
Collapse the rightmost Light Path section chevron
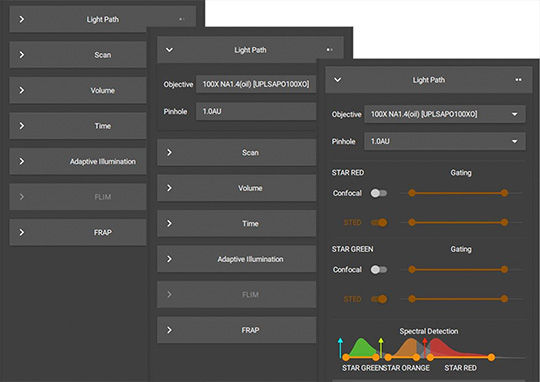338,80
